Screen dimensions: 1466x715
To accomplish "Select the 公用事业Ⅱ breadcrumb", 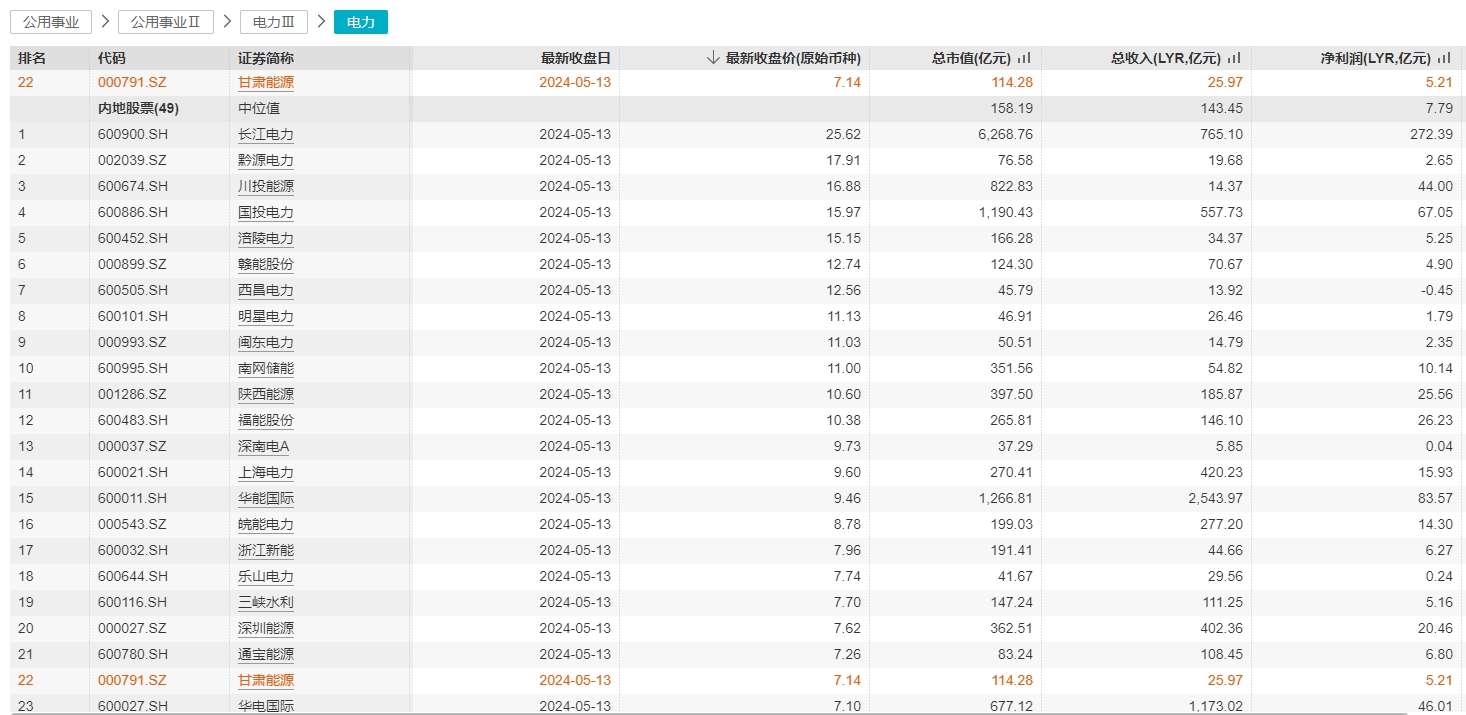I will pyautogui.click(x=166, y=22).
